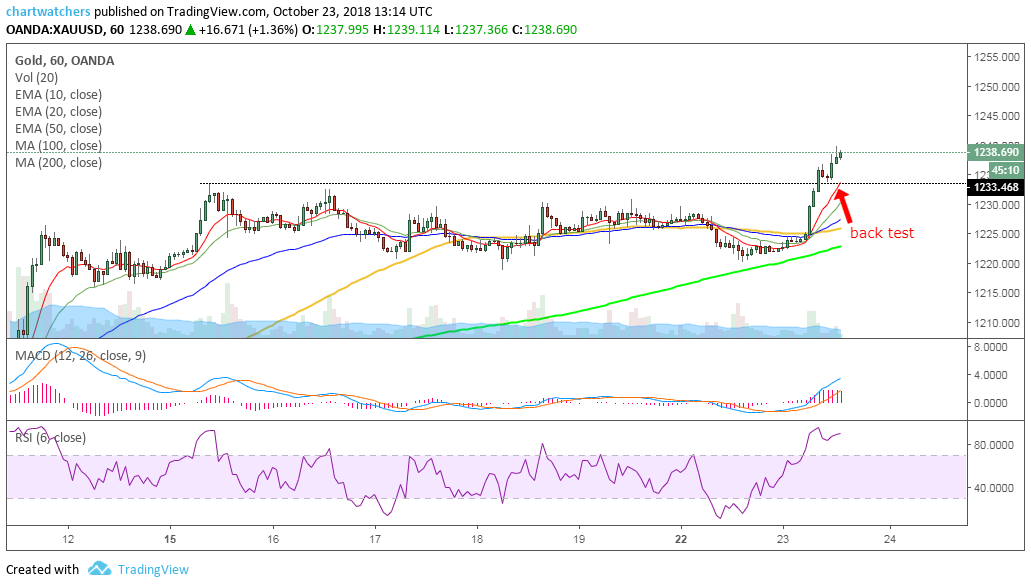Click date 12 on time axis
Viewport: 1031px width, 587px height.
[68, 539]
